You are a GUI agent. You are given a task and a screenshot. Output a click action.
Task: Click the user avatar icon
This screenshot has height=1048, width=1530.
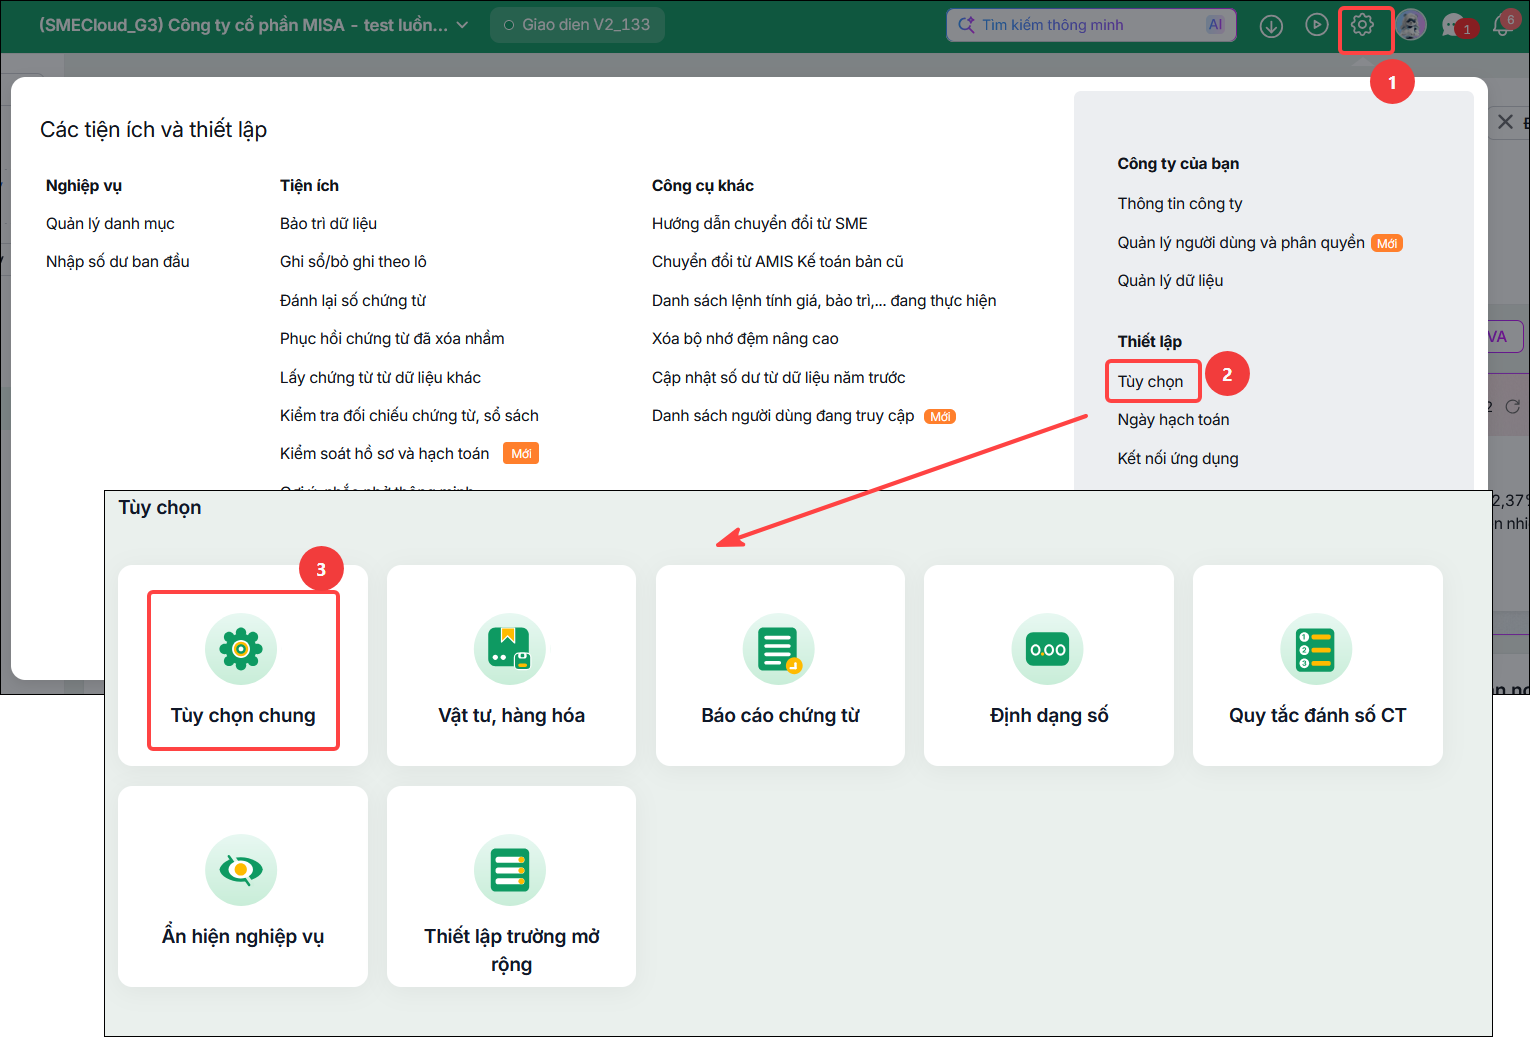click(x=1410, y=25)
